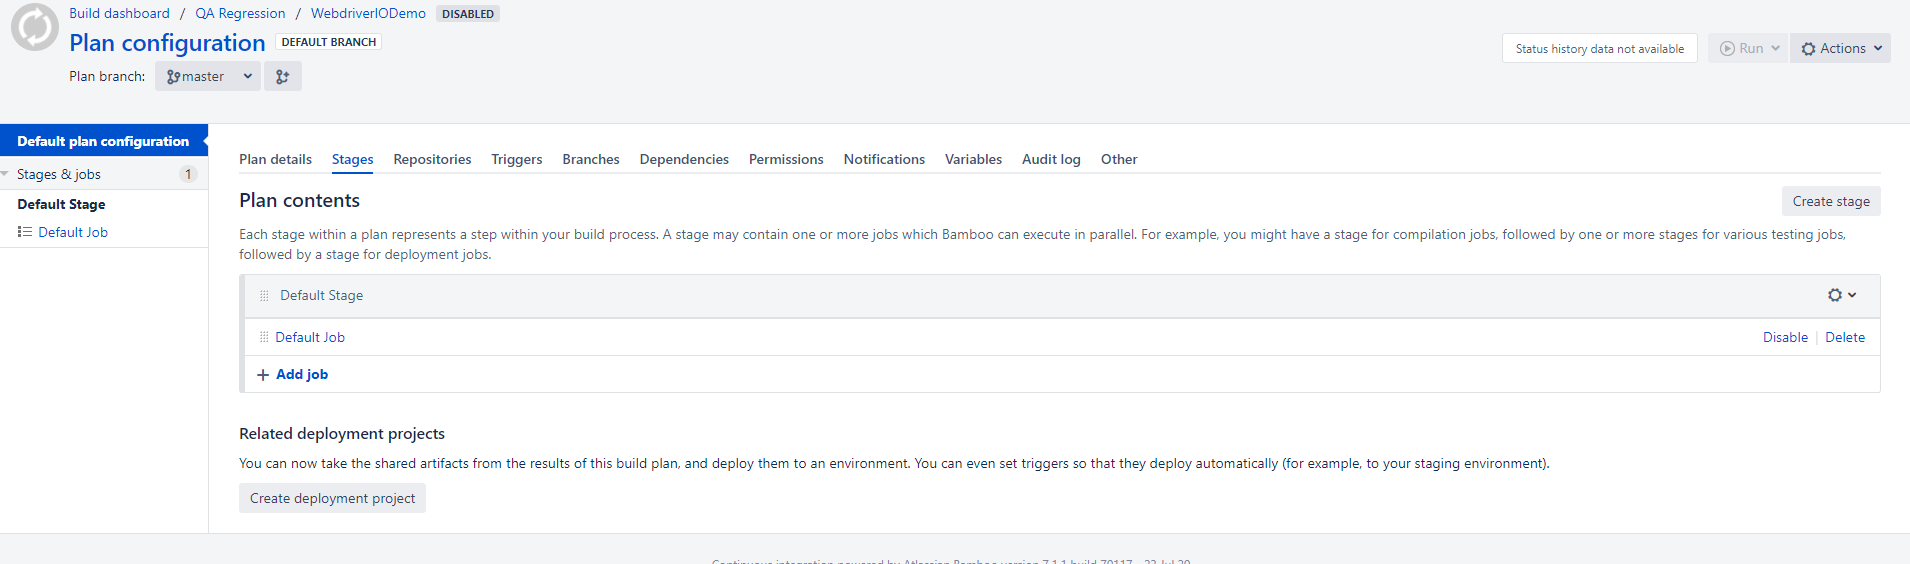Disable the Default Job
The width and height of the screenshot is (1910, 564).
coord(1785,338)
